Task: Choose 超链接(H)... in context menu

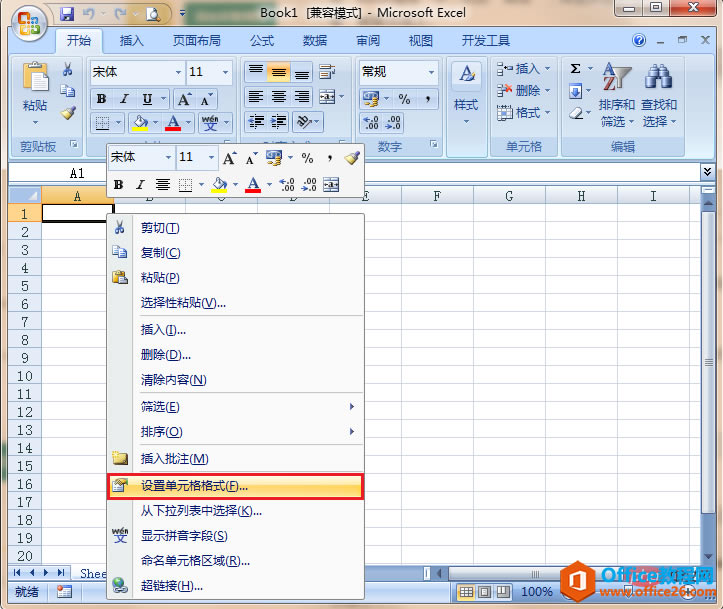Action: [x=236, y=586]
